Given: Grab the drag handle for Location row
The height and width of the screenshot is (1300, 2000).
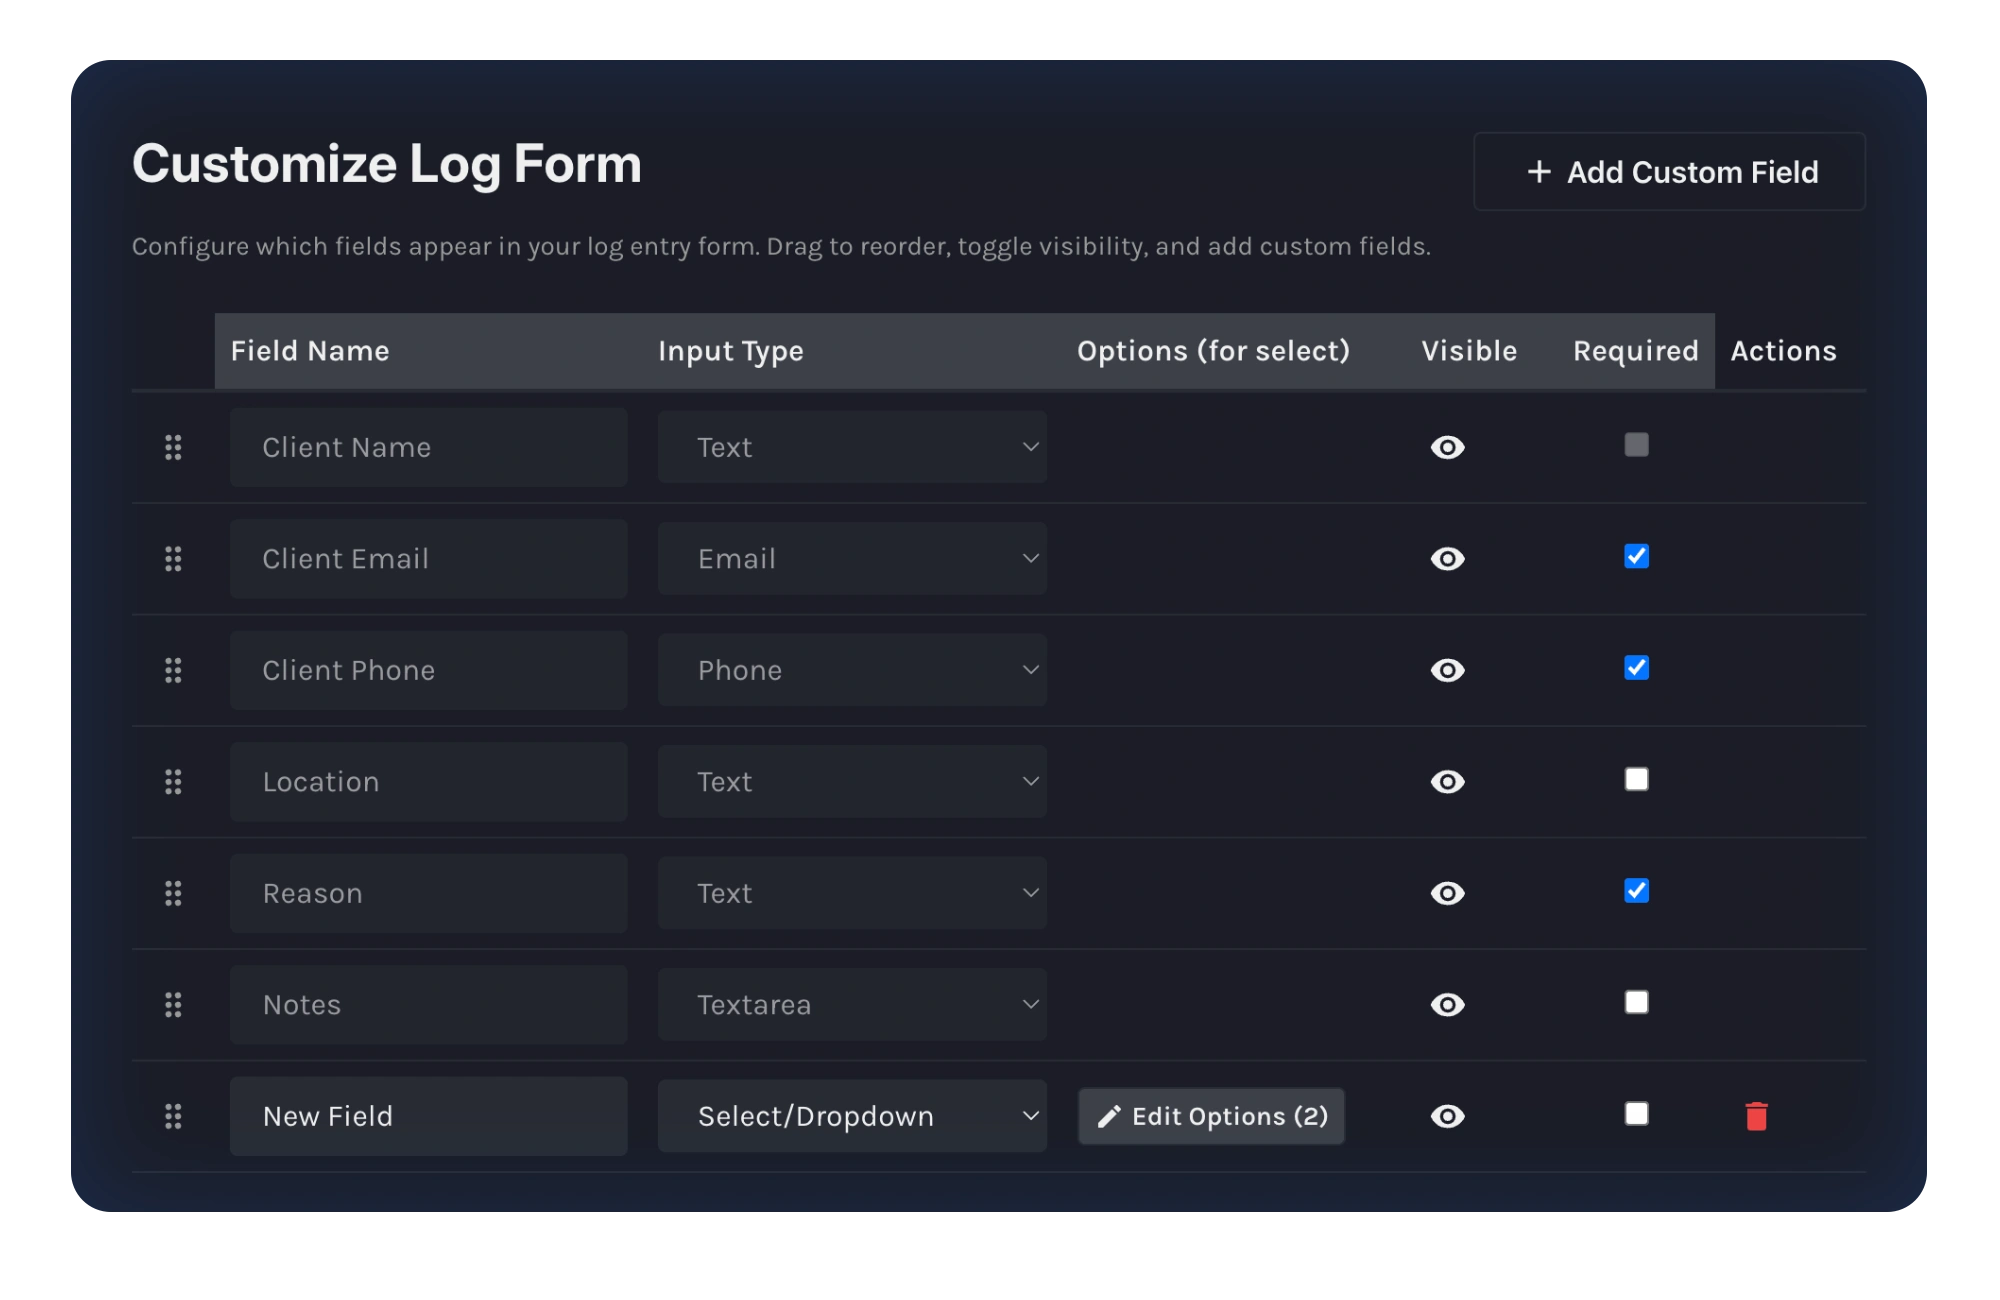Looking at the screenshot, I should click(173, 782).
